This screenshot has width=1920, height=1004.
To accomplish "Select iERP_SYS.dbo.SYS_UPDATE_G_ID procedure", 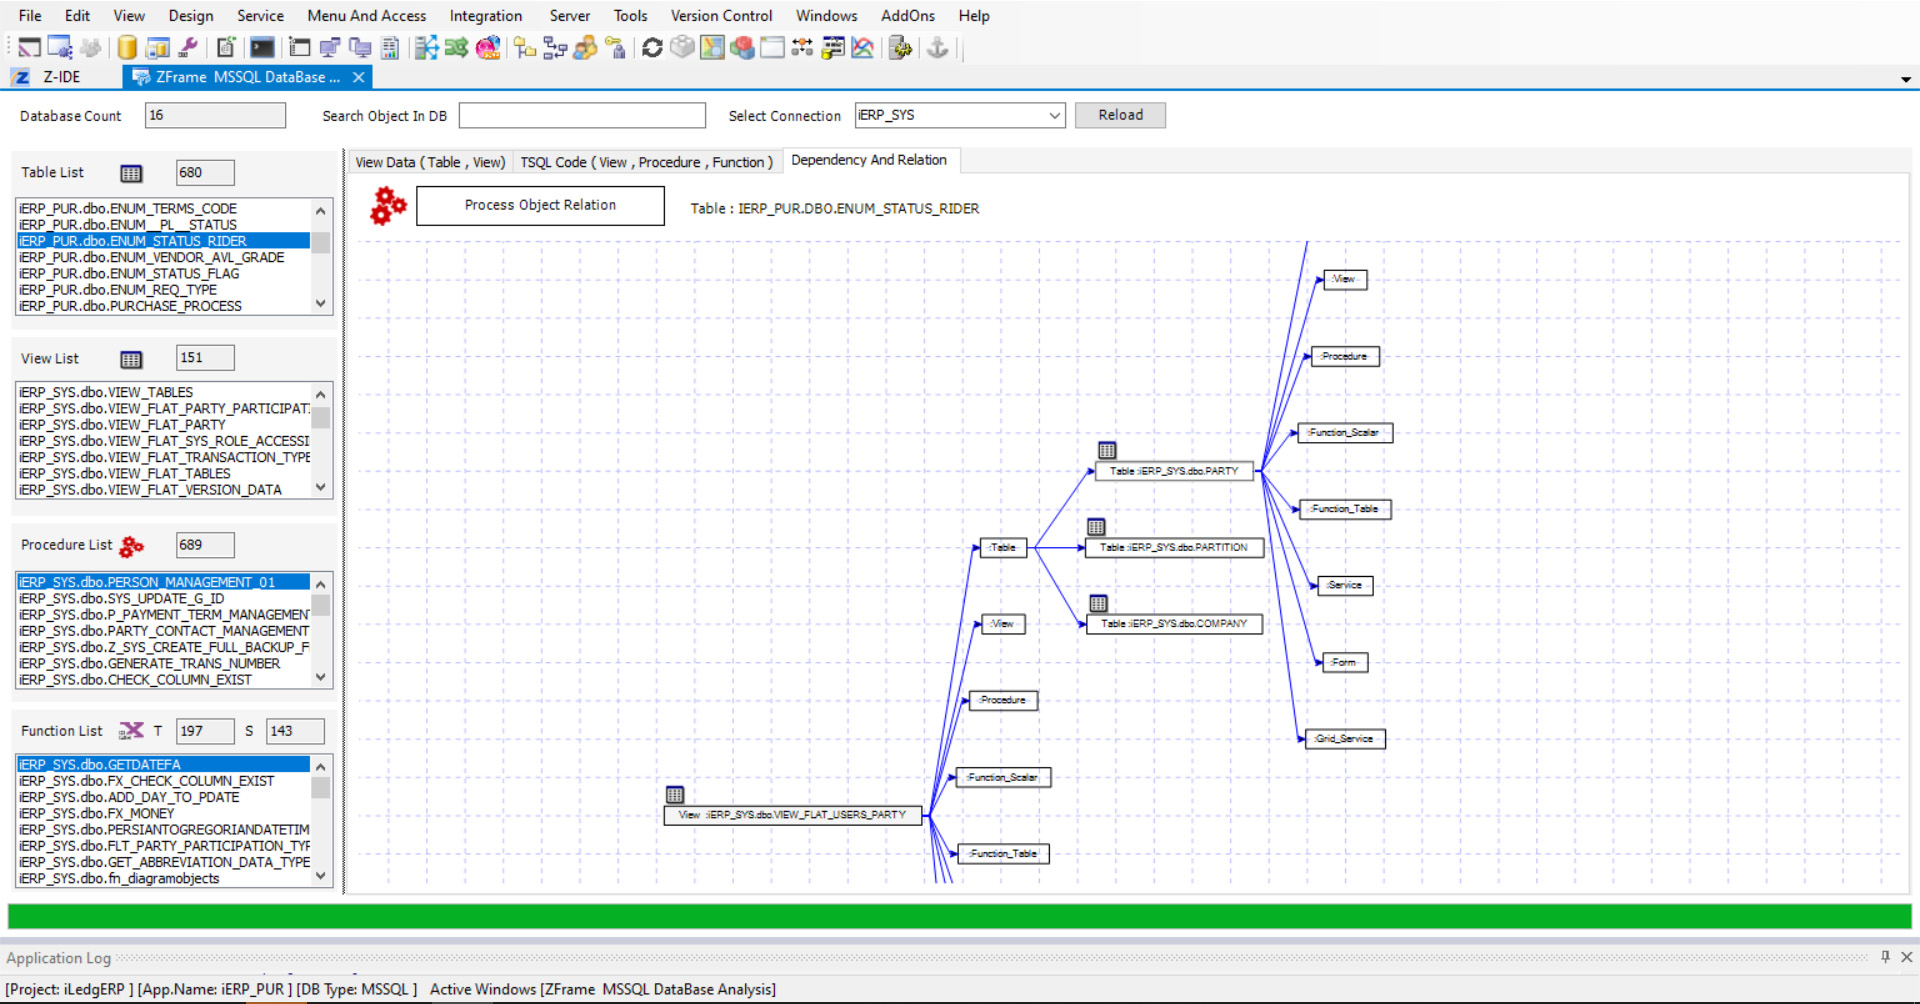I will tap(163, 598).
